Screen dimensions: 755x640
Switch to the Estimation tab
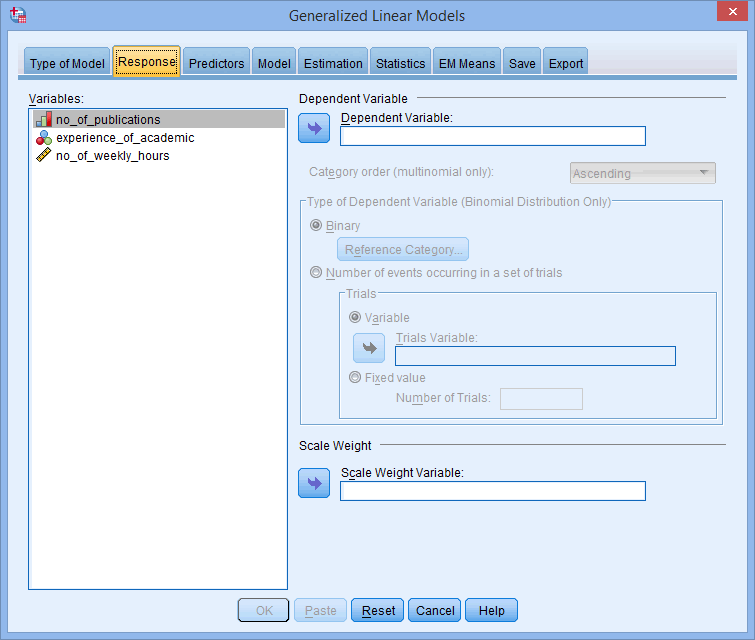(333, 63)
